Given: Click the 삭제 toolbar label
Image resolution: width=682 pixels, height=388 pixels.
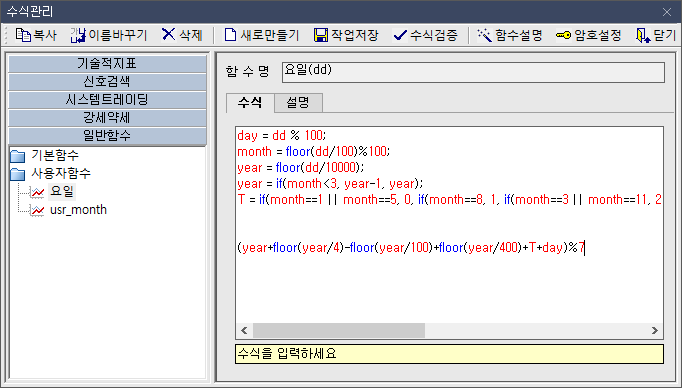Looking at the screenshot, I should coord(191,35).
